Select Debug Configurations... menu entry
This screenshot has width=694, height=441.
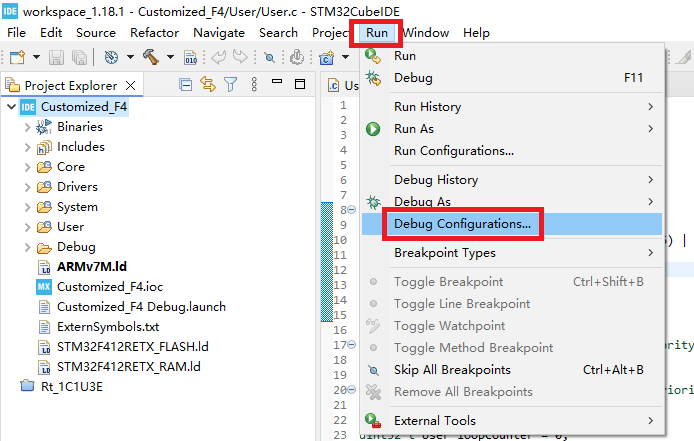coord(462,224)
